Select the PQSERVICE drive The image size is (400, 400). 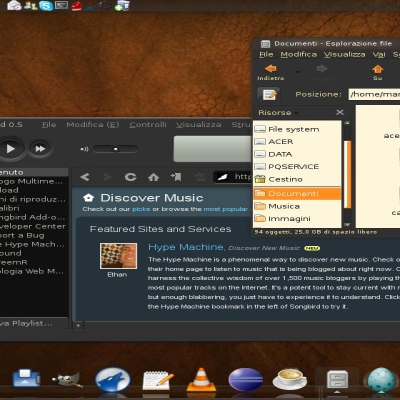tap(297, 167)
